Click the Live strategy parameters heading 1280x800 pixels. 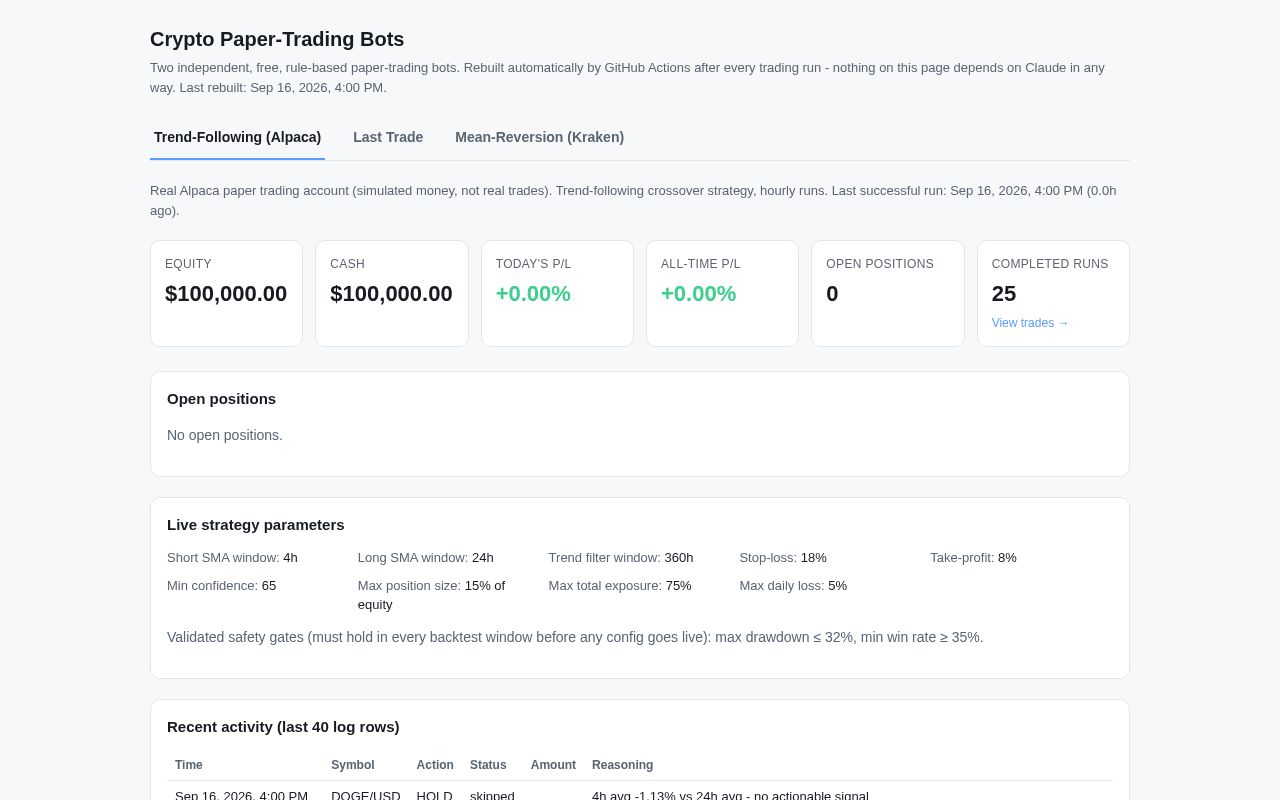(x=256, y=524)
